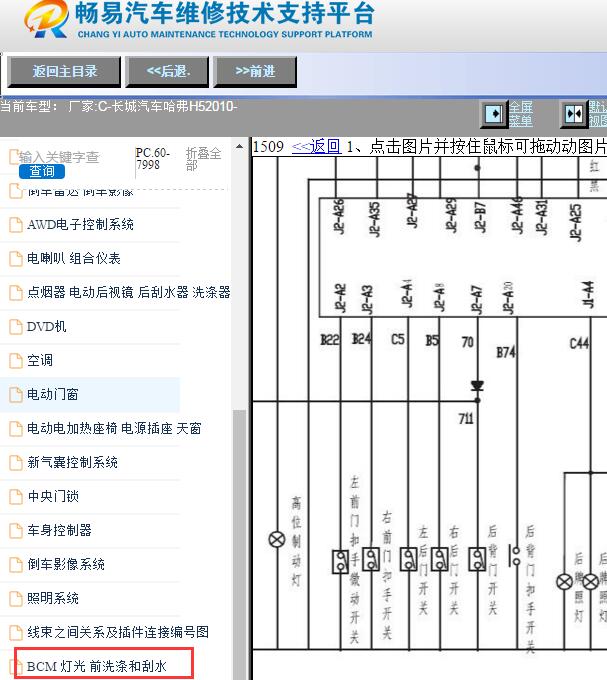Click the document icon beside 电动门窗
The width and height of the screenshot is (607, 680).
pyautogui.click(x=16, y=395)
